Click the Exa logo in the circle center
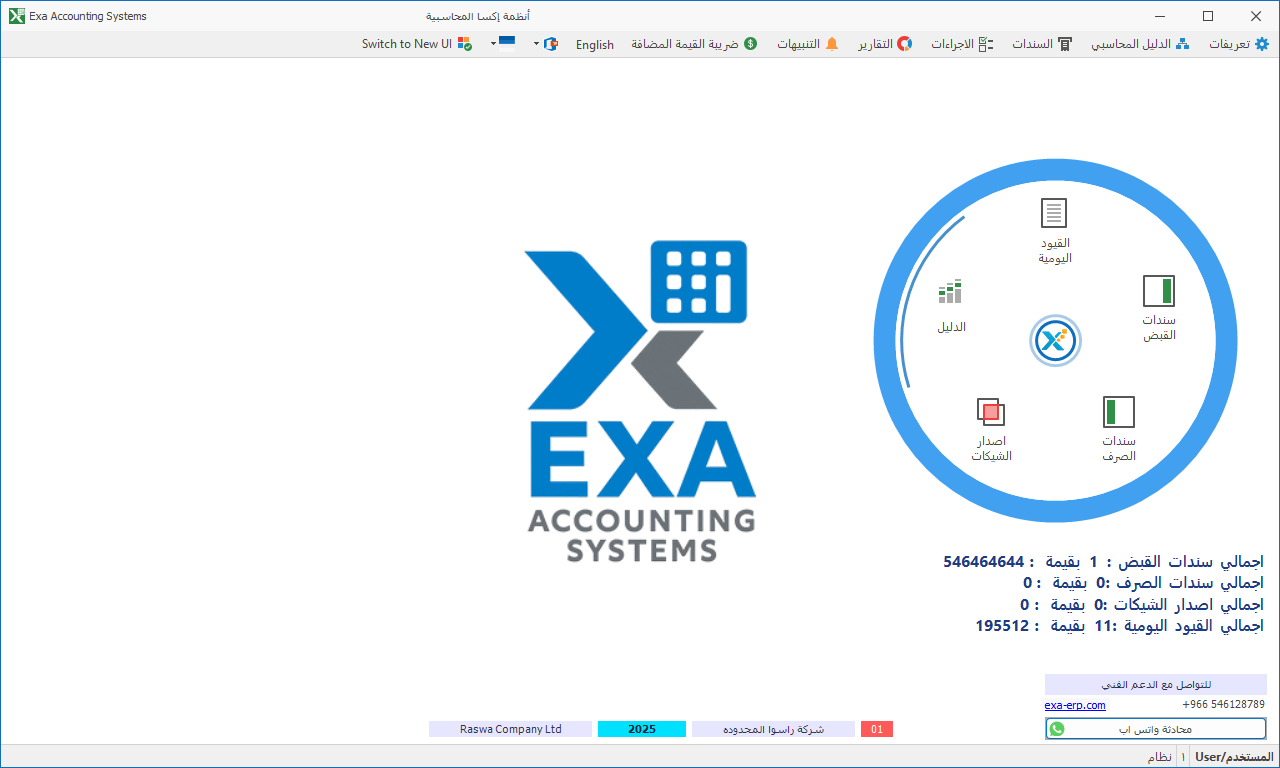 (1055, 341)
